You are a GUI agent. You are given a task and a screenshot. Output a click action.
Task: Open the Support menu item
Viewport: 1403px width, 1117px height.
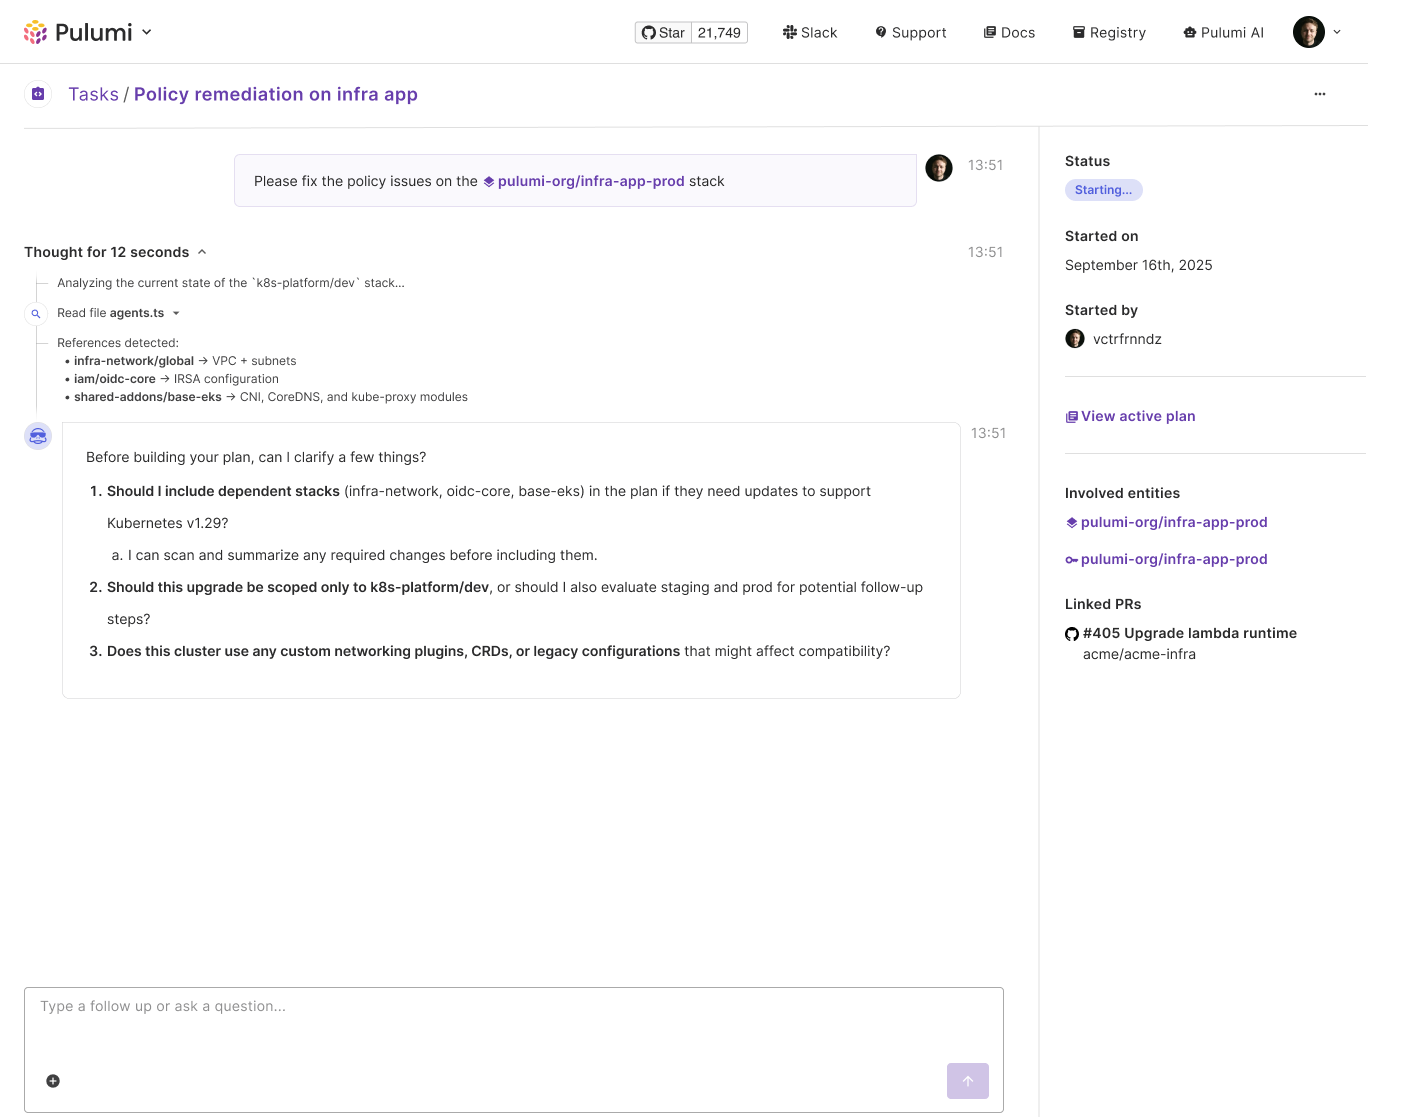[x=910, y=33]
